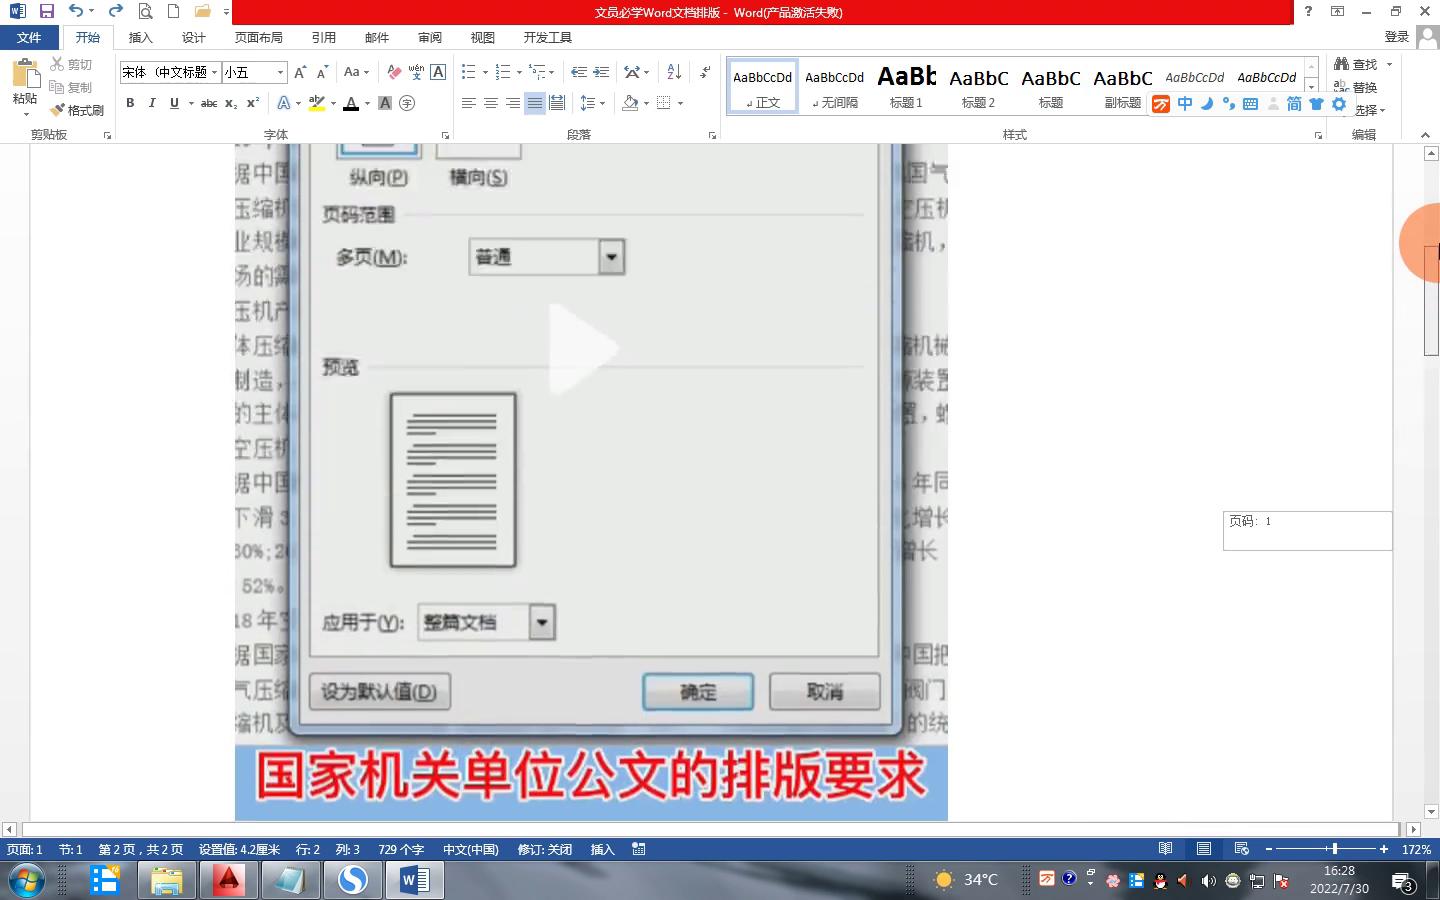
Task: Click the 查找 button
Action: tap(1356, 64)
